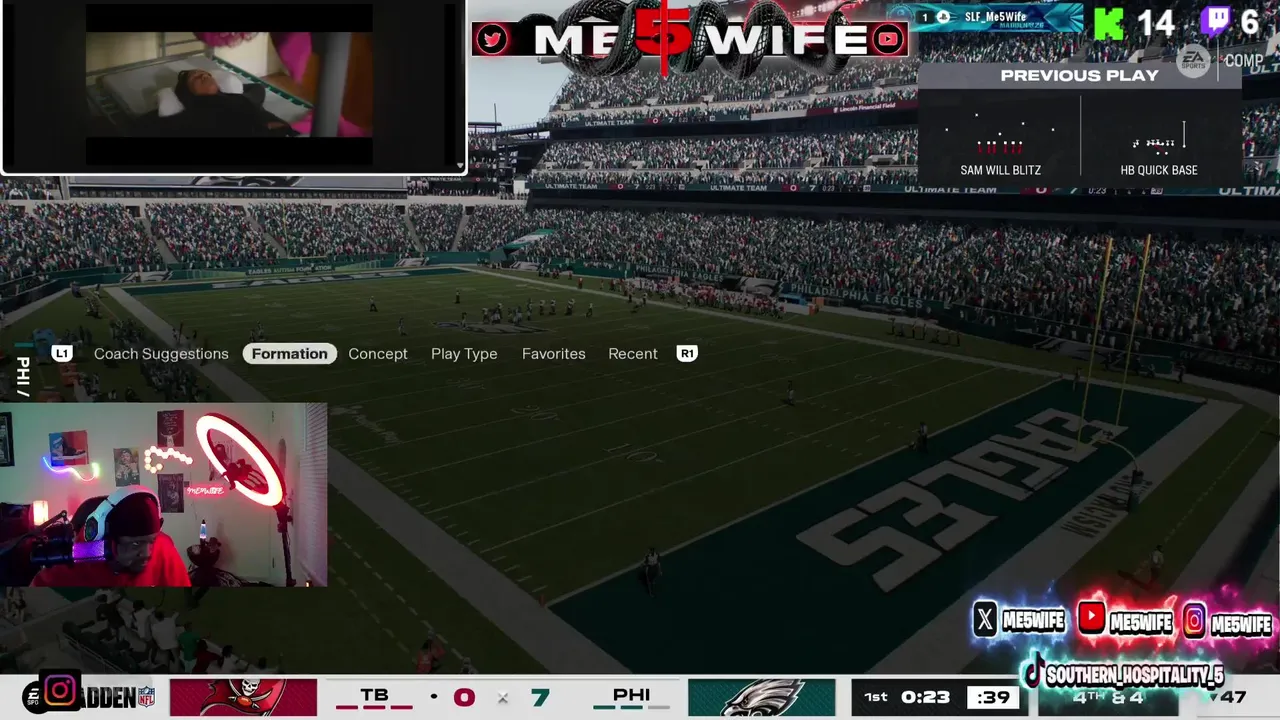
Task: Click the 4th & 4 down indicator
Action: [x=1108, y=697]
